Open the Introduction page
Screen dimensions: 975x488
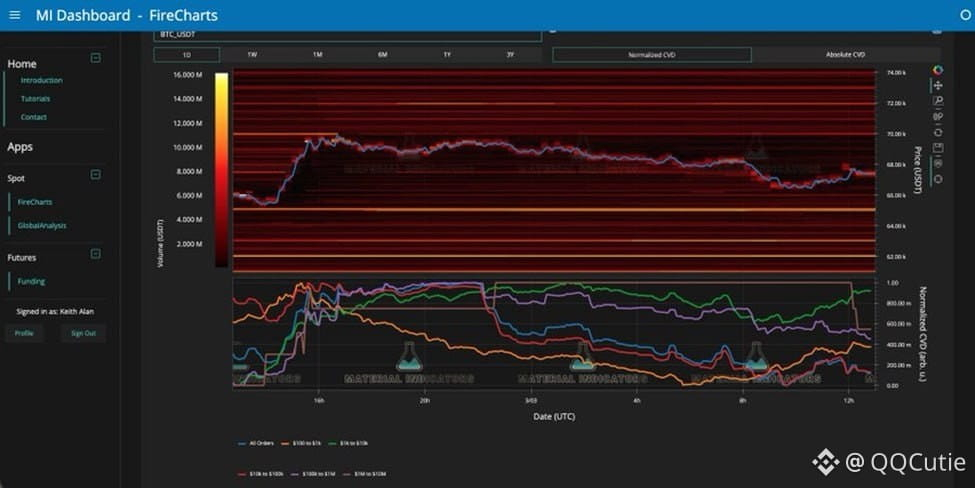(42, 80)
